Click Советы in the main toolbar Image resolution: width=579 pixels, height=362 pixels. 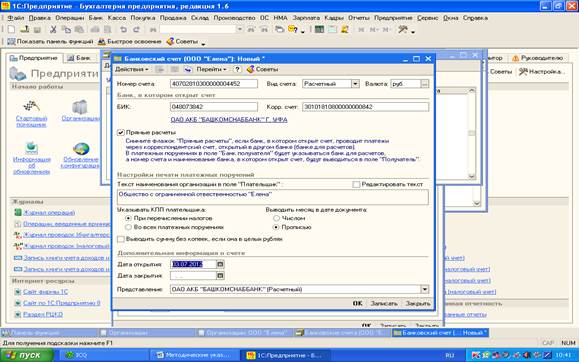point(182,42)
